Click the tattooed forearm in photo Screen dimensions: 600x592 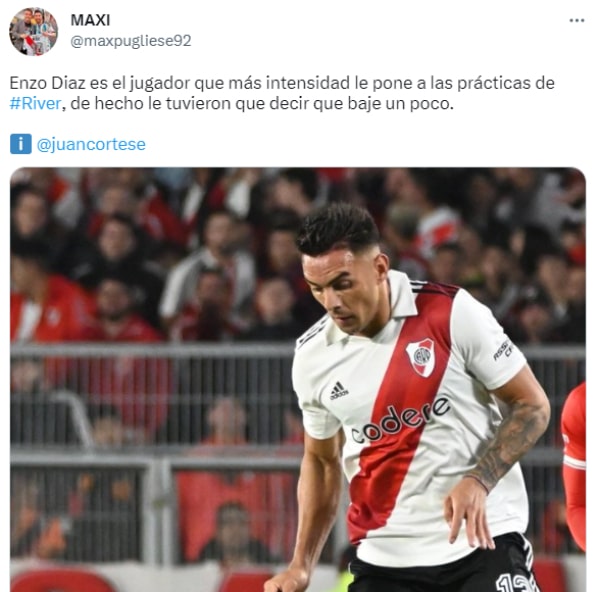coord(508,445)
